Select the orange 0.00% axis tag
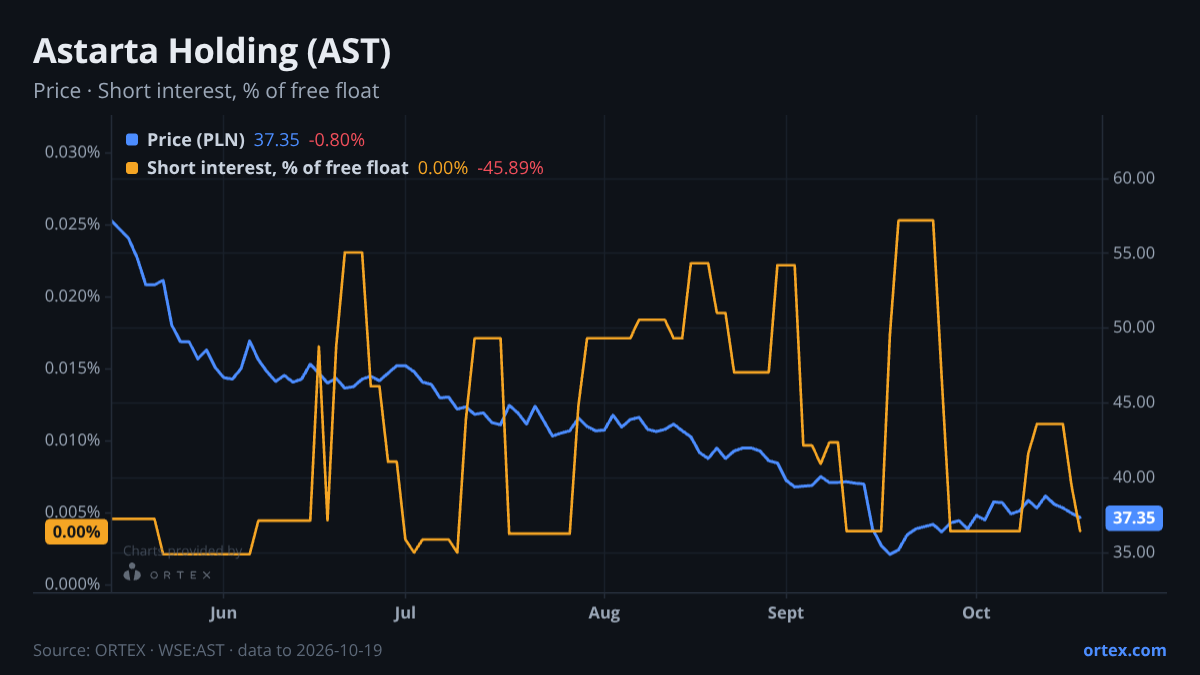This screenshot has height=675, width=1200. click(x=77, y=532)
